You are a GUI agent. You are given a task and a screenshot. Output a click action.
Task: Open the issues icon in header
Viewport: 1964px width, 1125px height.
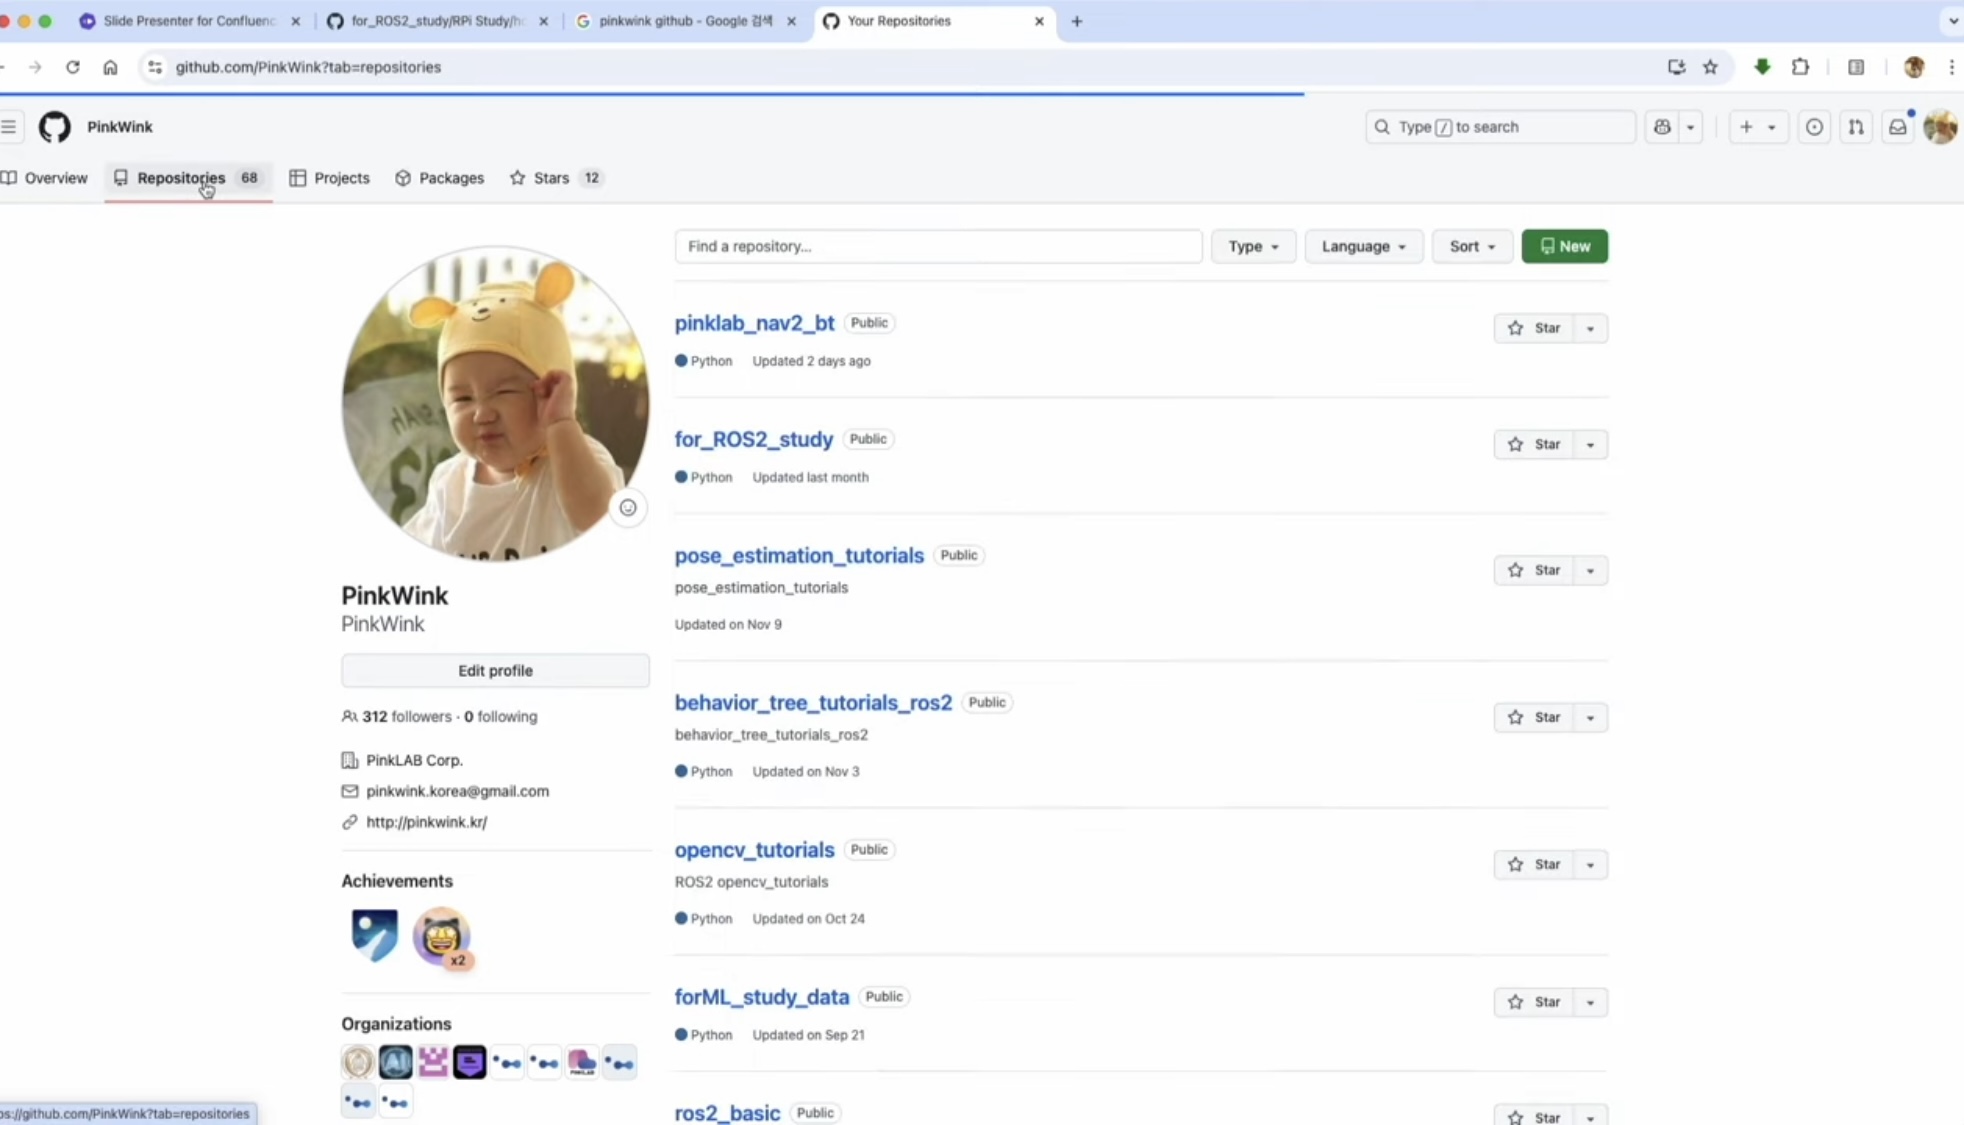[1814, 127]
